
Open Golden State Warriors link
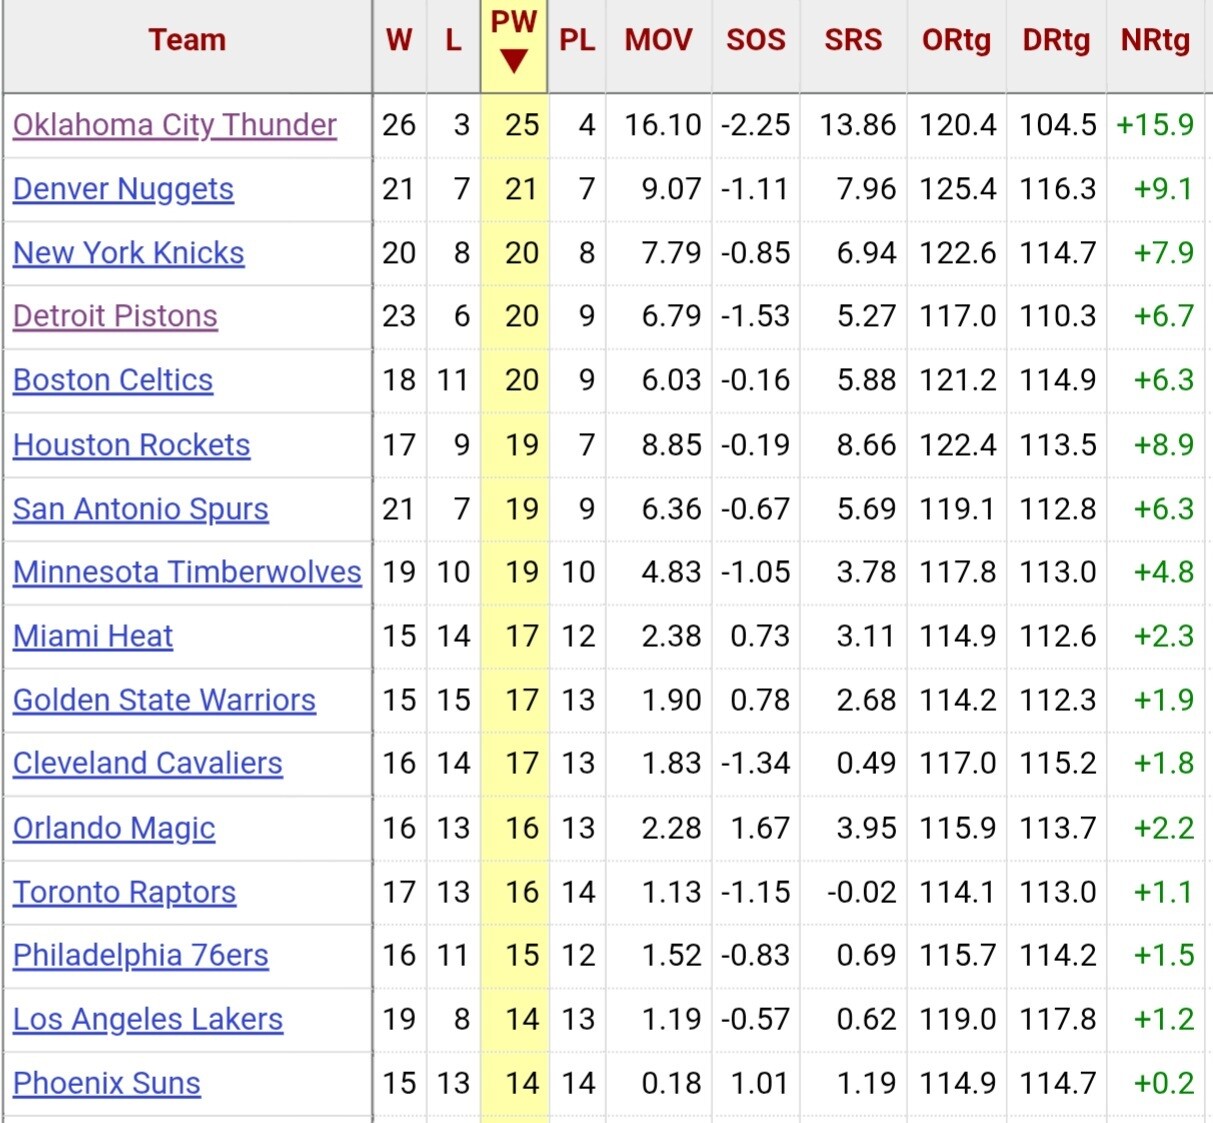coord(164,700)
